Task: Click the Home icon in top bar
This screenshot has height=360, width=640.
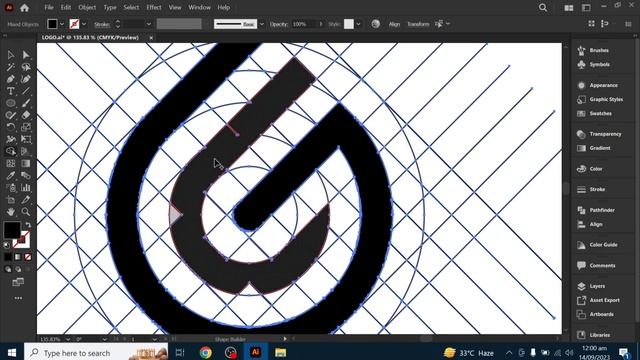Action: (24, 7)
